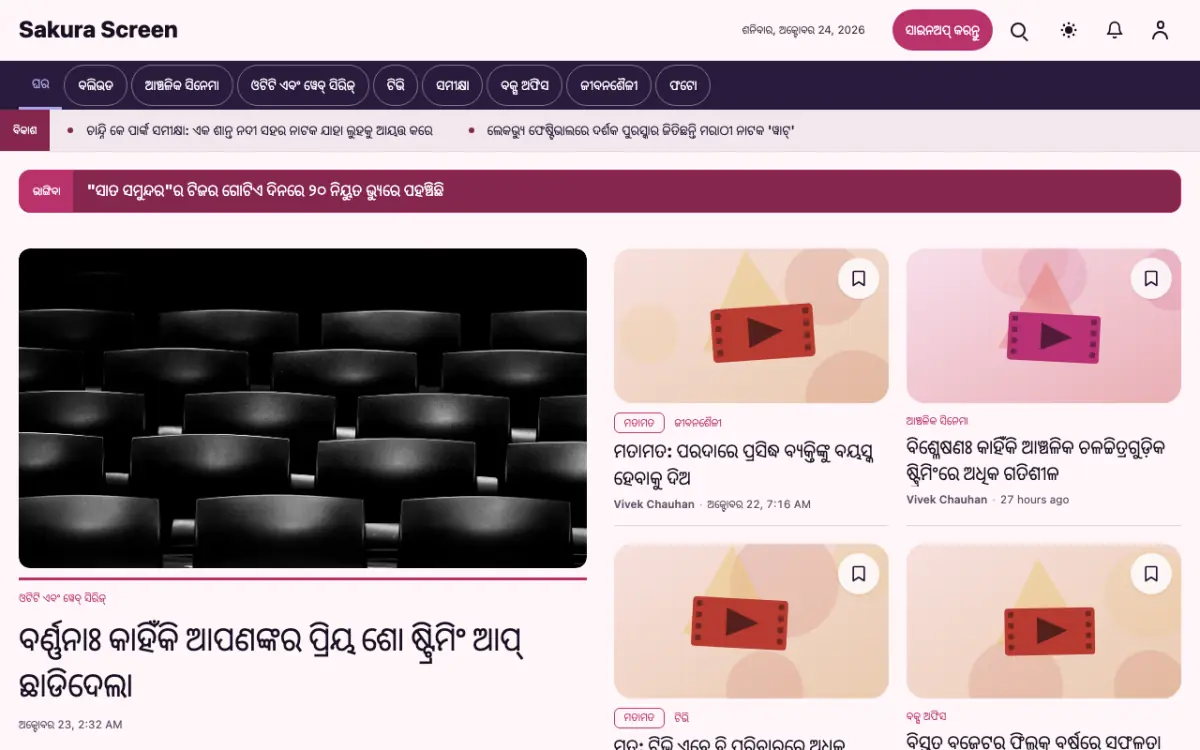1200x750 pixels.
Task: Open user account profile icon
Action: (x=1160, y=31)
